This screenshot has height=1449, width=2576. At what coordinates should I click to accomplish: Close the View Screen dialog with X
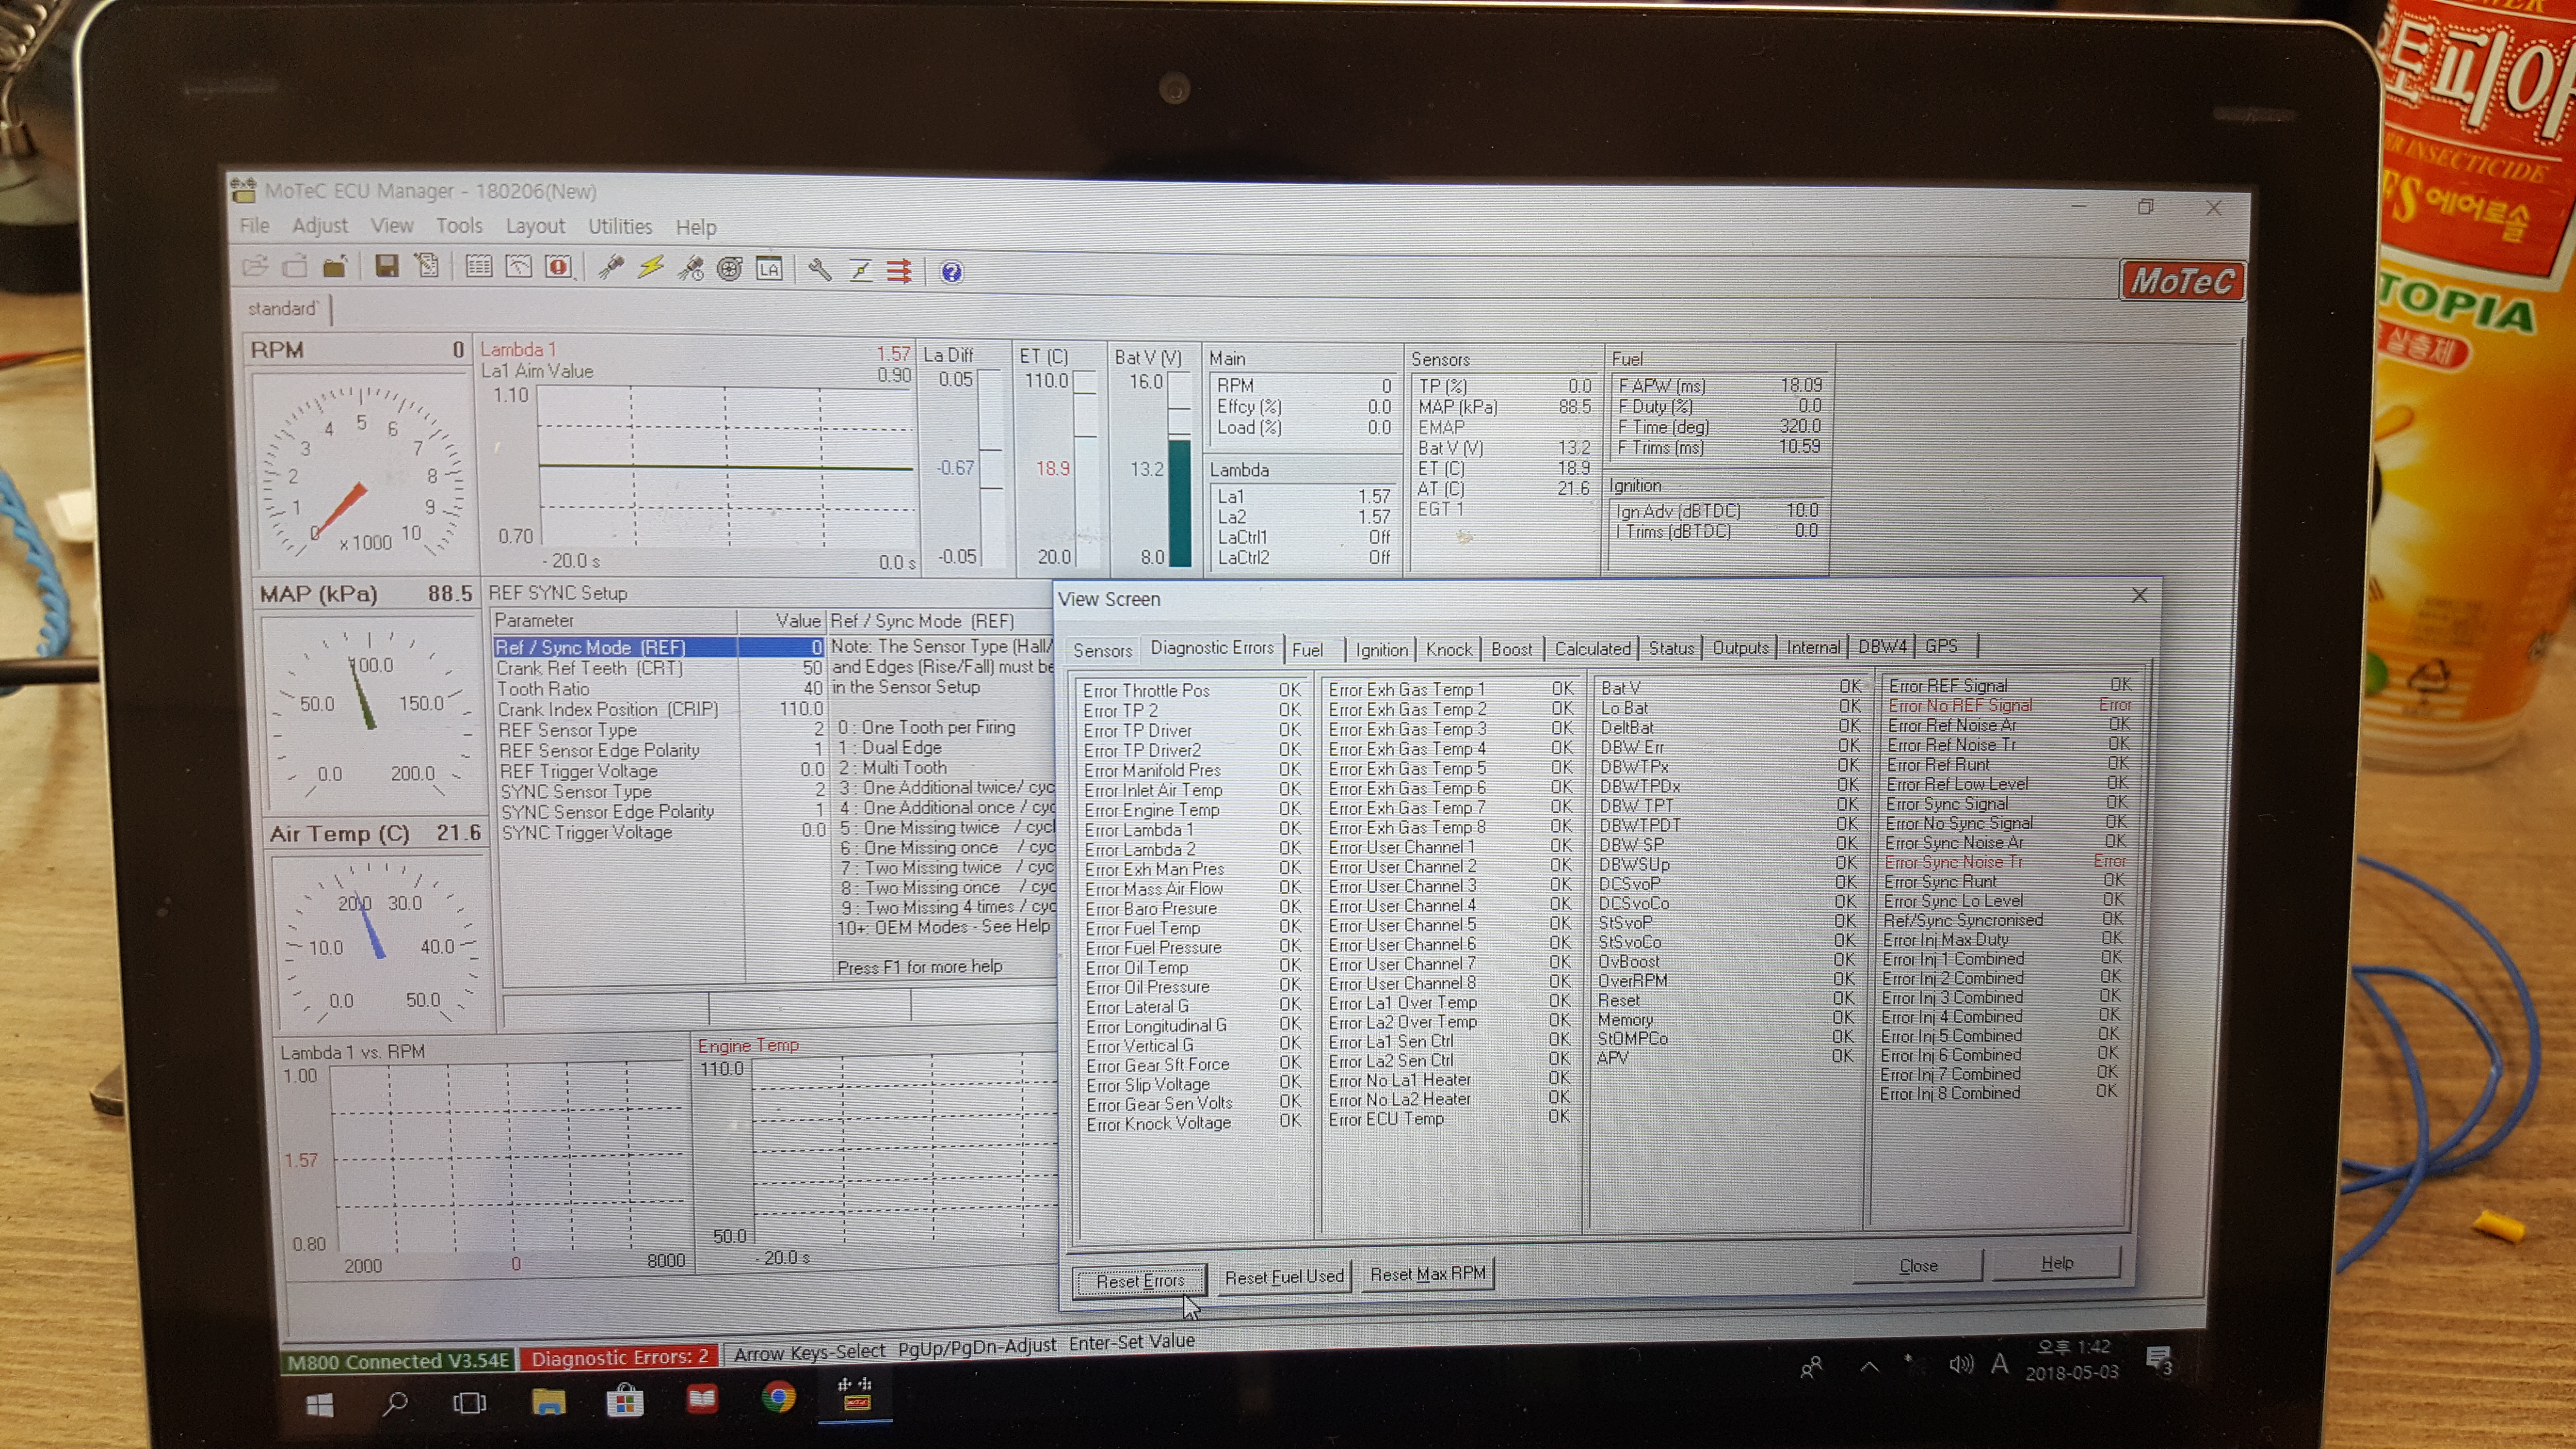[2139, 595]
